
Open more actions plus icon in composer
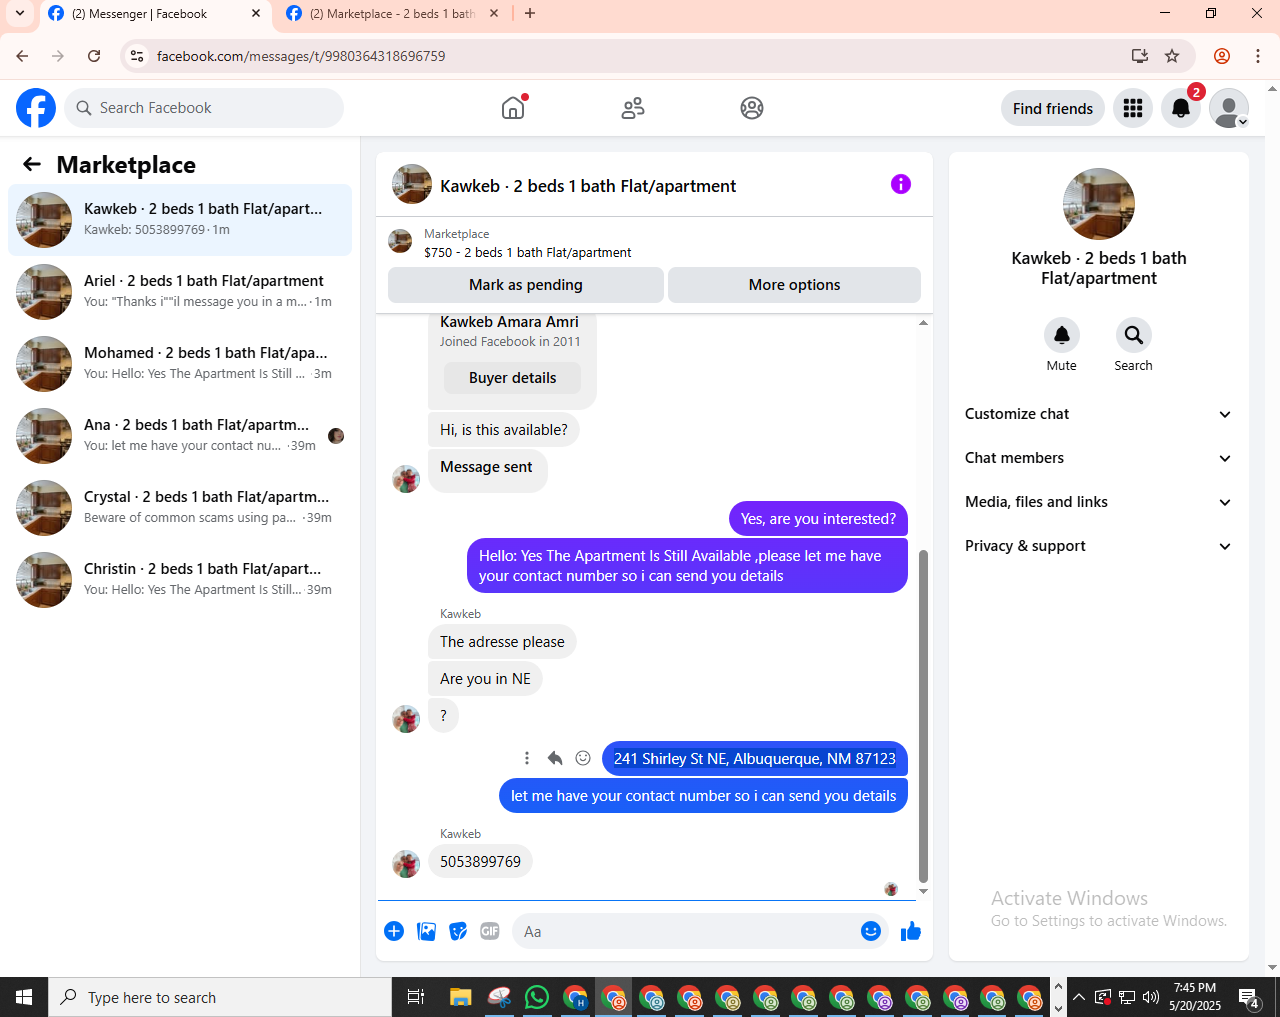(394, 931)
